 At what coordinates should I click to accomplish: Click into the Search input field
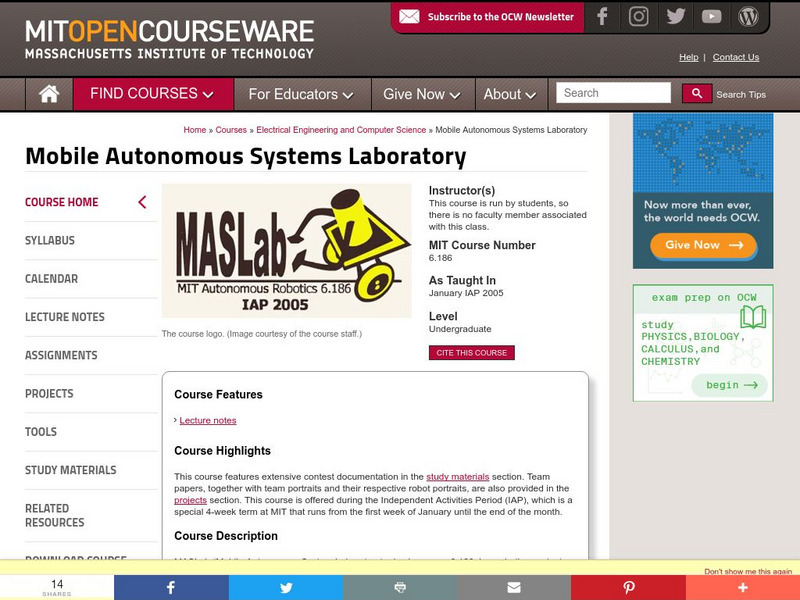613,93
